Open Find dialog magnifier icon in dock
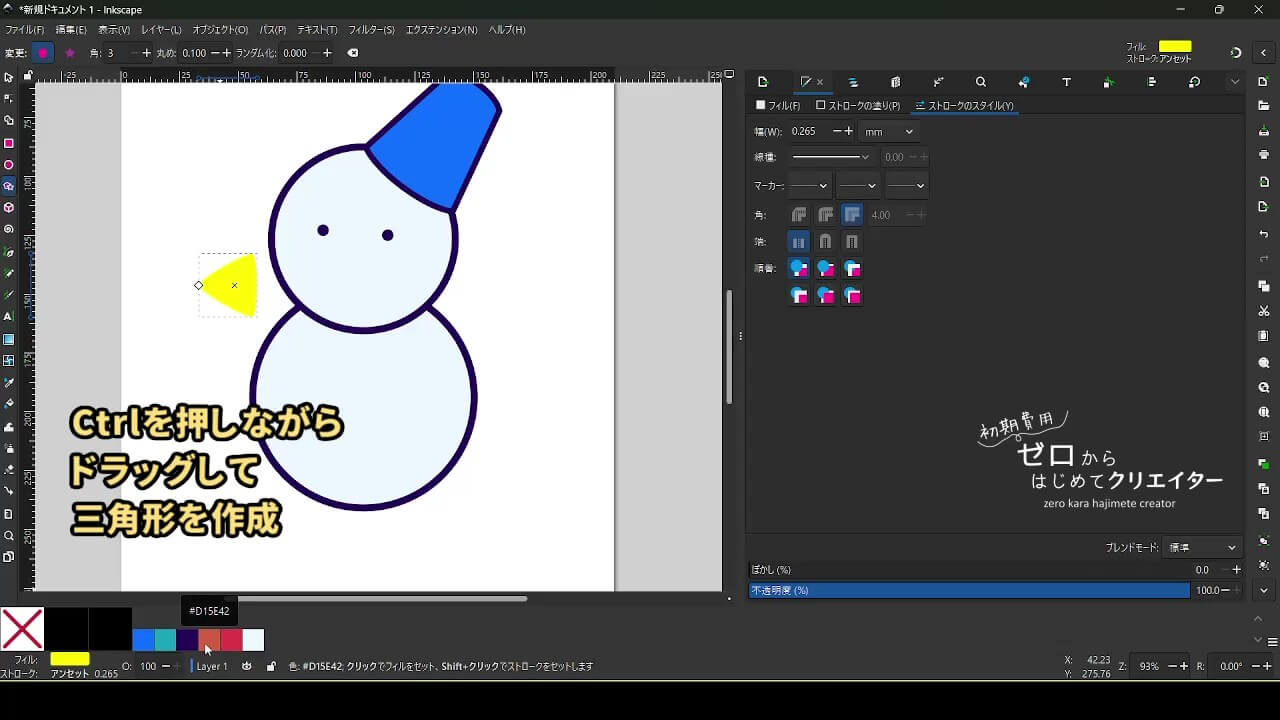Viewport: 1280px width, 720px height. (x=981, y=82)
